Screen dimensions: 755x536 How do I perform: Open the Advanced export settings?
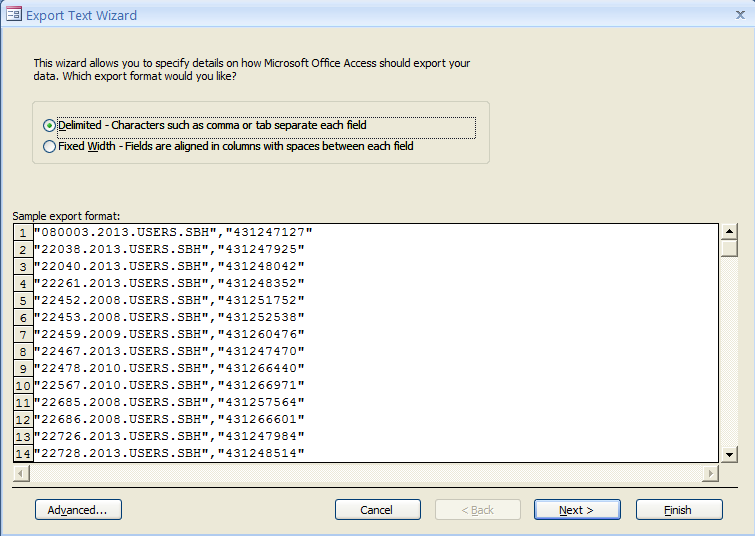click(x=78, y=510)
